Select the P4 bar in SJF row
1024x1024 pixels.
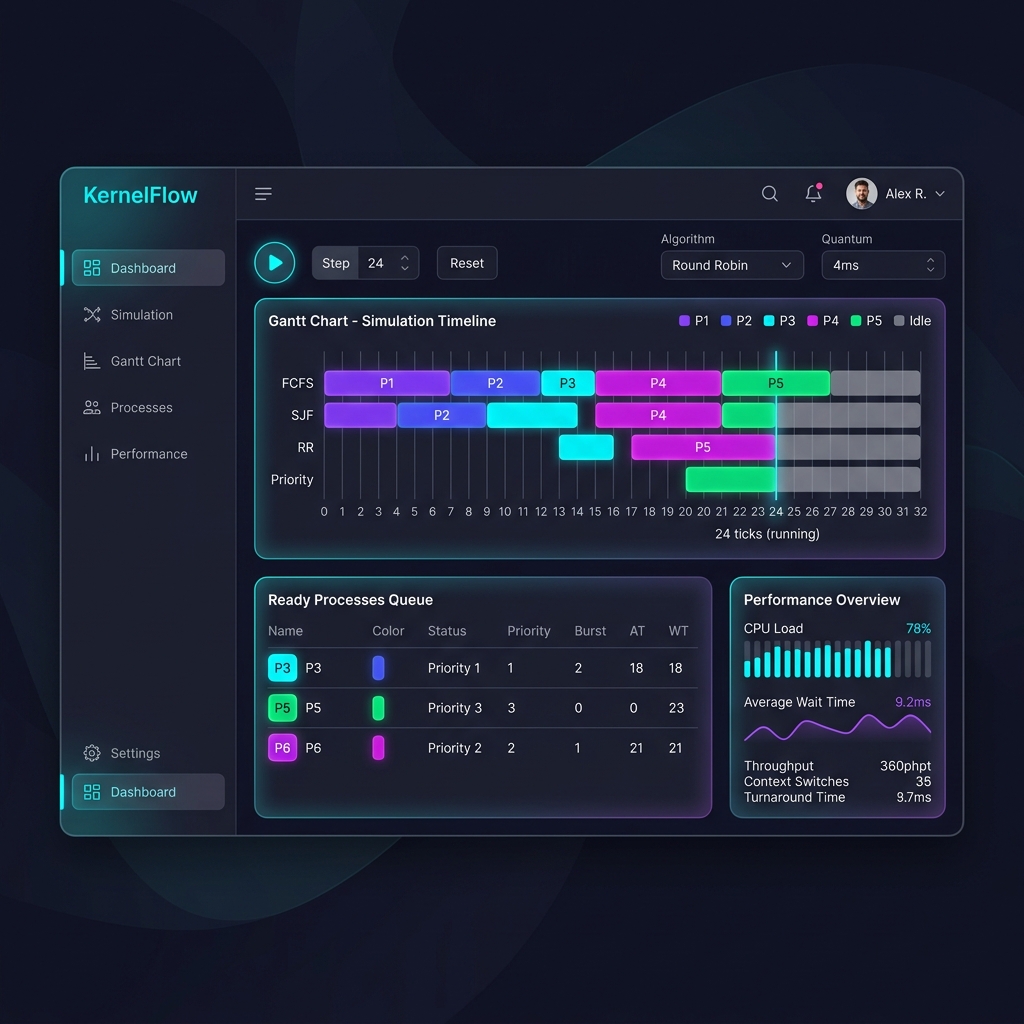[658, 415]
